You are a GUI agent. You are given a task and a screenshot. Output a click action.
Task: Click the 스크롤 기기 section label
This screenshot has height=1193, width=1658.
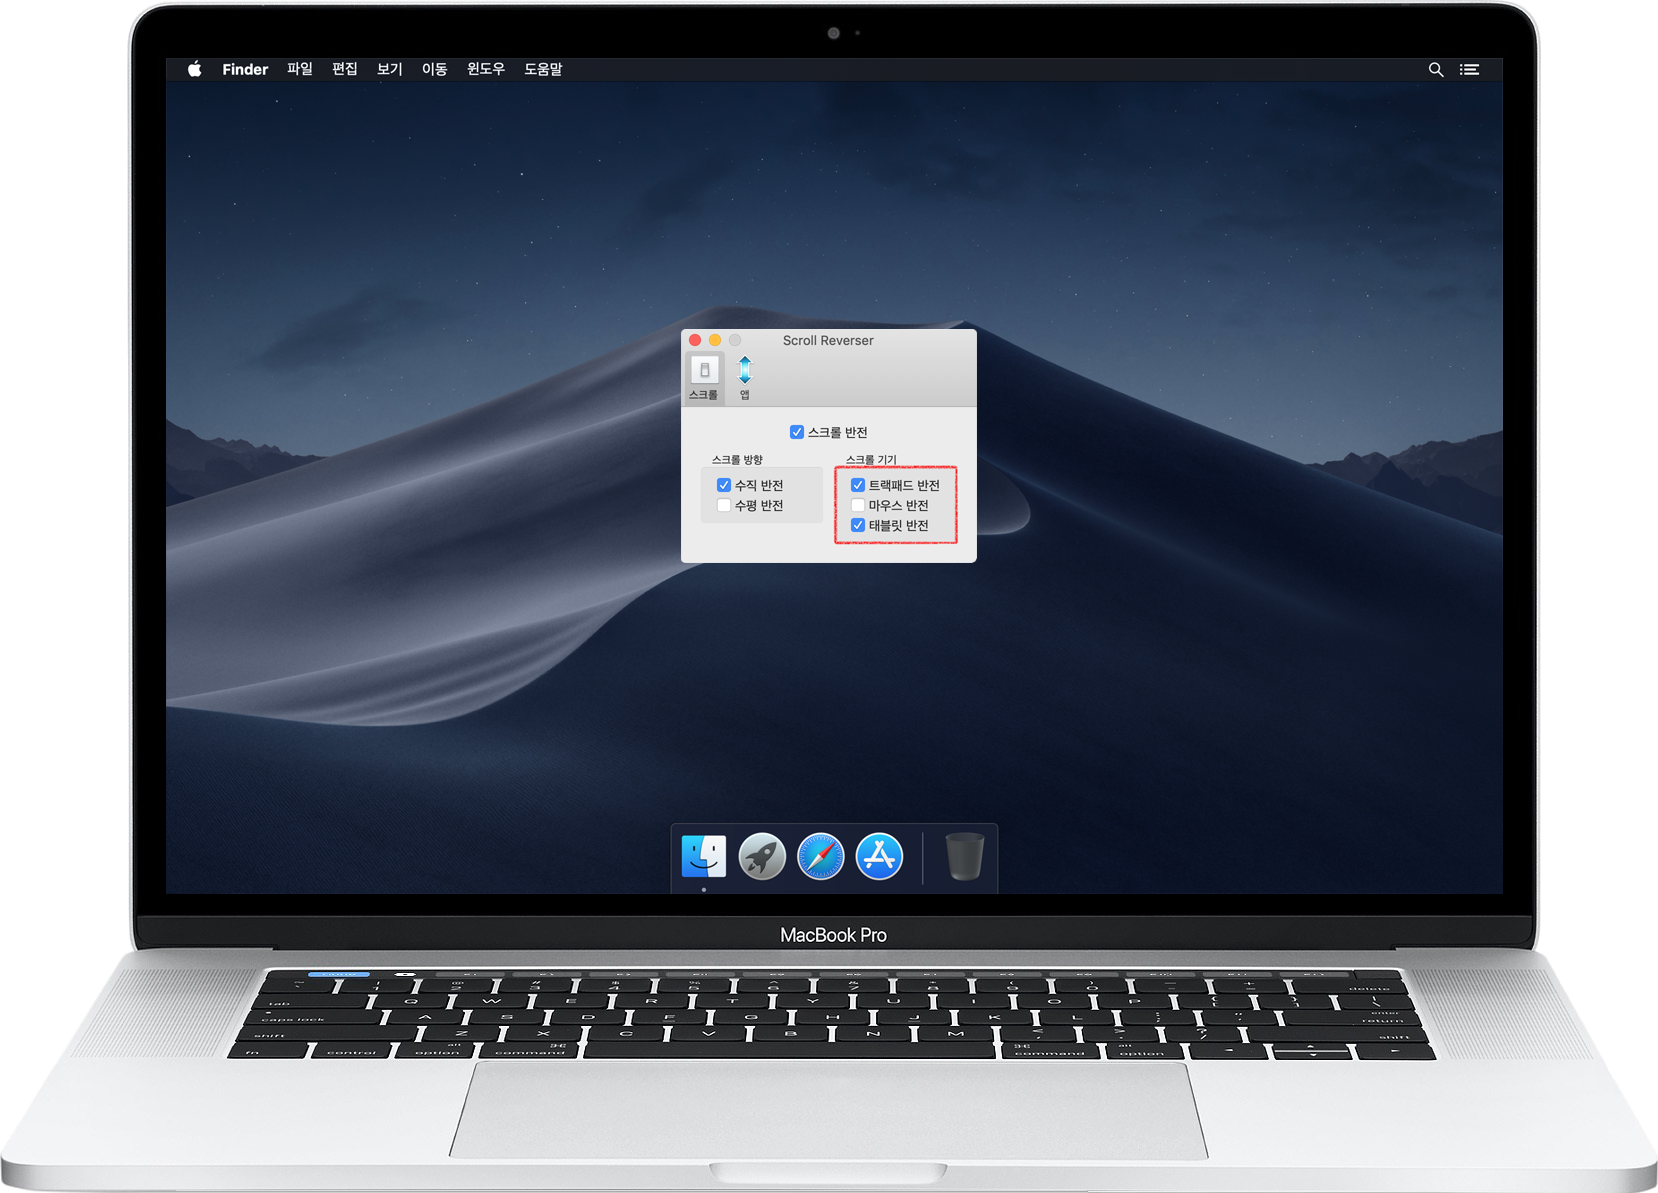pos(871,460)
